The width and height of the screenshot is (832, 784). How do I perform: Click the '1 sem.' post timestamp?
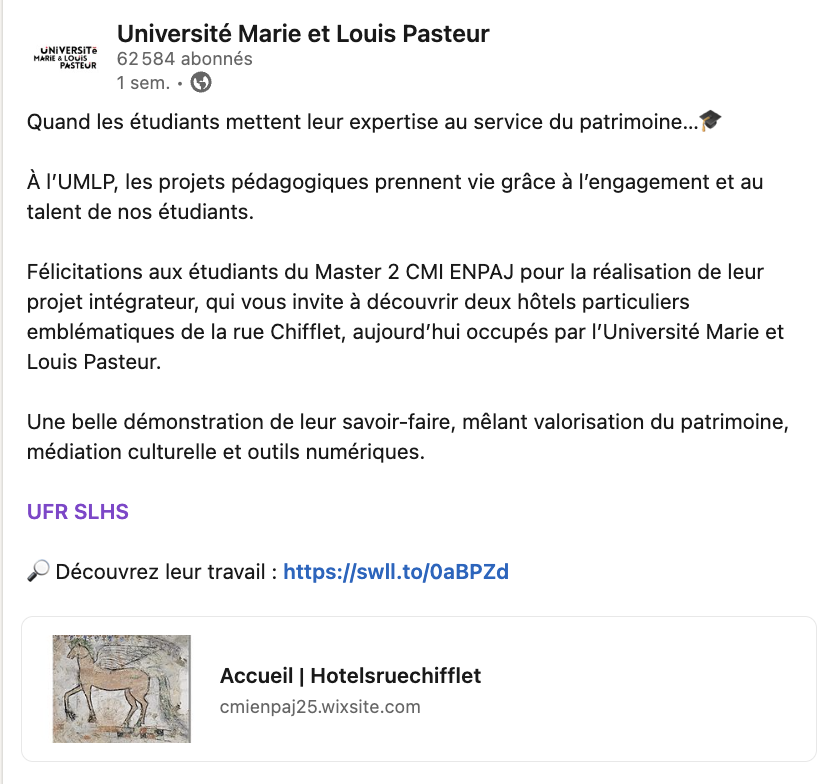[x=143, y=83]
